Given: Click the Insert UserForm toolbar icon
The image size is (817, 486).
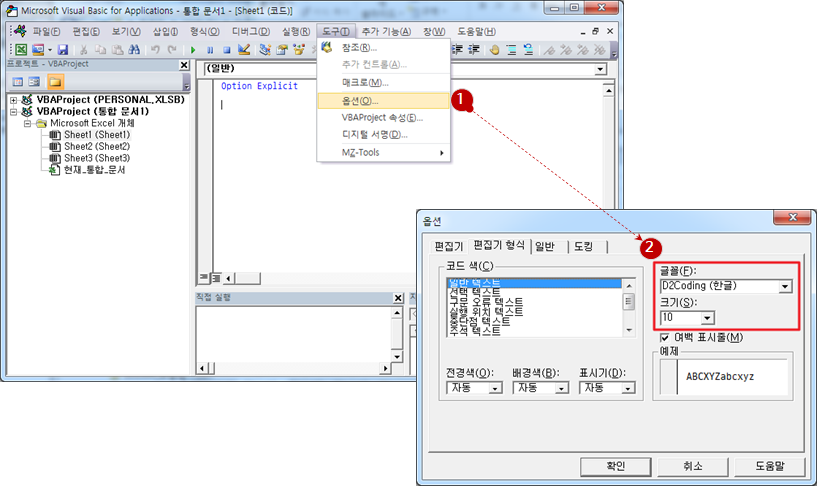Looking at the screenshot, I should 38,49.
